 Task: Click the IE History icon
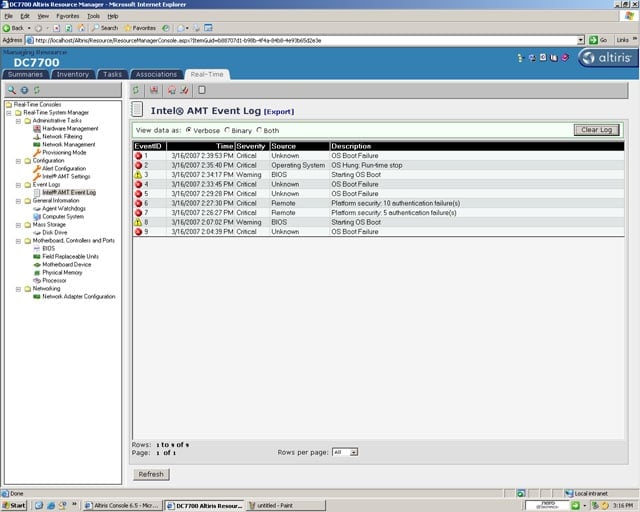[x=166, y=28]
